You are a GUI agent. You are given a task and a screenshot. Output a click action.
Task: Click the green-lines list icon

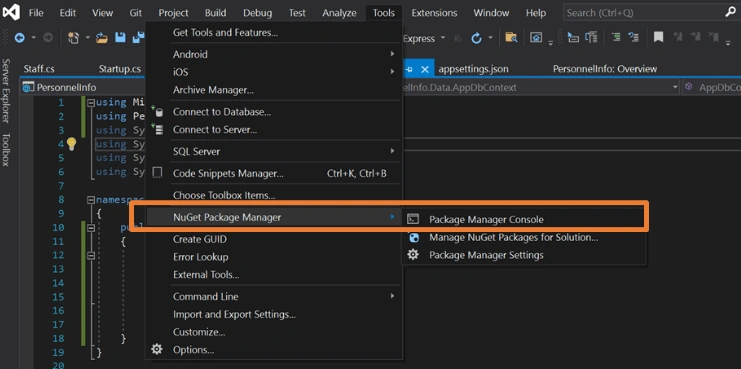616,37
